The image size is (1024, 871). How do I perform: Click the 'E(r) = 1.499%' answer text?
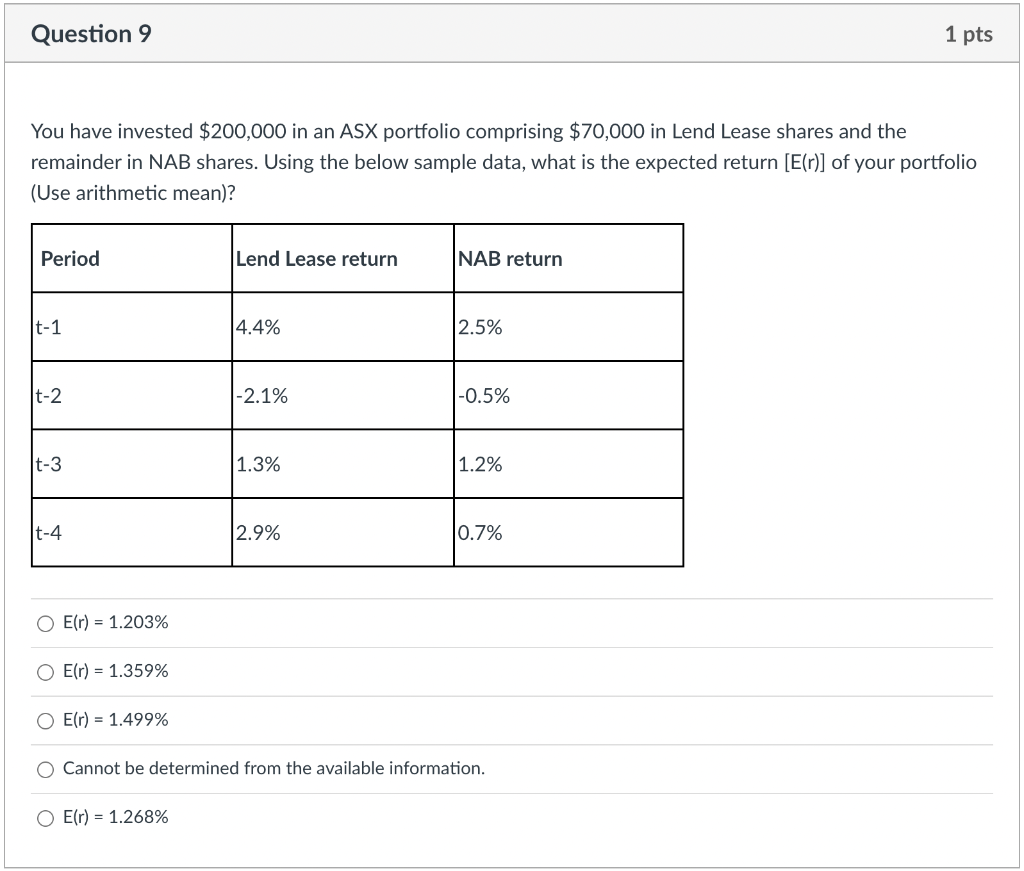[x=115, y=720]
